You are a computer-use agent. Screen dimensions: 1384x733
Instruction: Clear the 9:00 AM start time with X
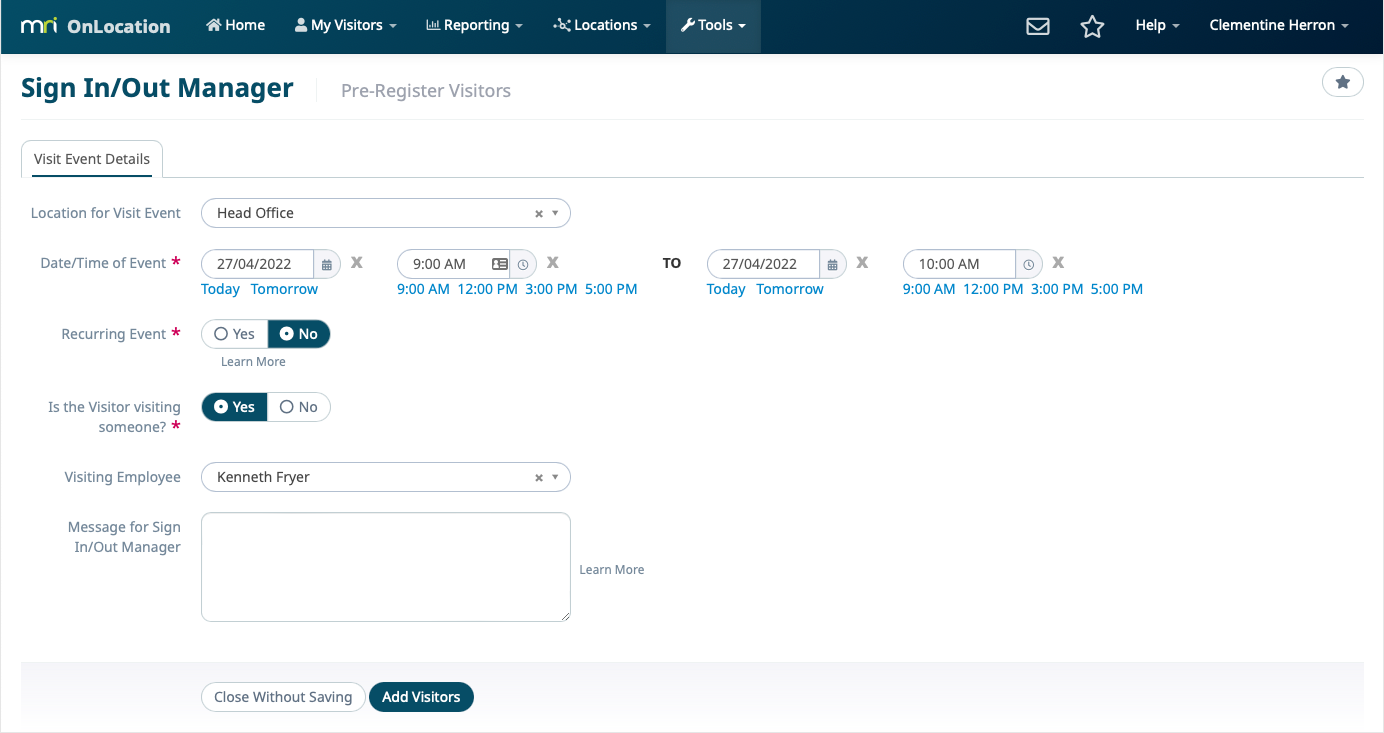pos(552,263)
